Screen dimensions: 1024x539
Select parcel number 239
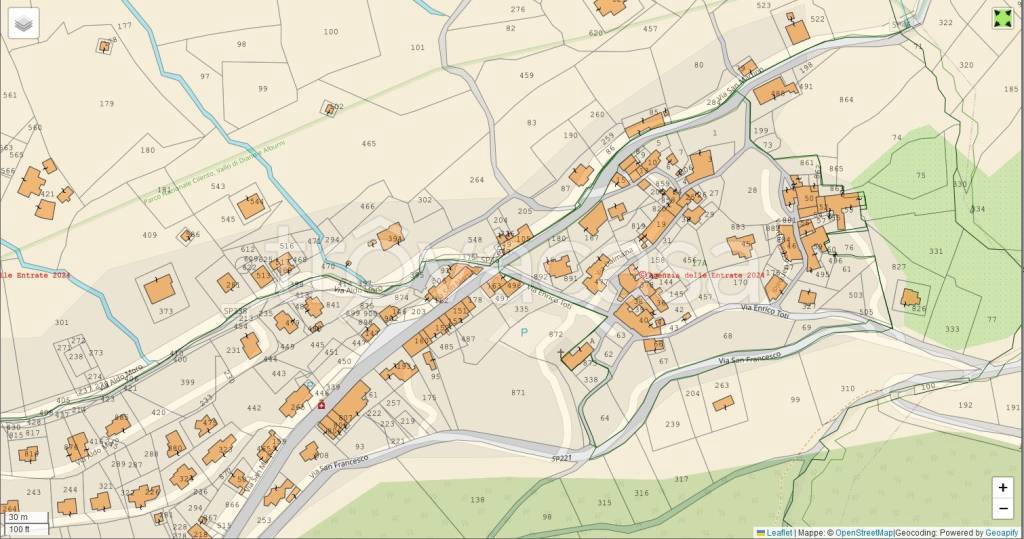[672, 424]
